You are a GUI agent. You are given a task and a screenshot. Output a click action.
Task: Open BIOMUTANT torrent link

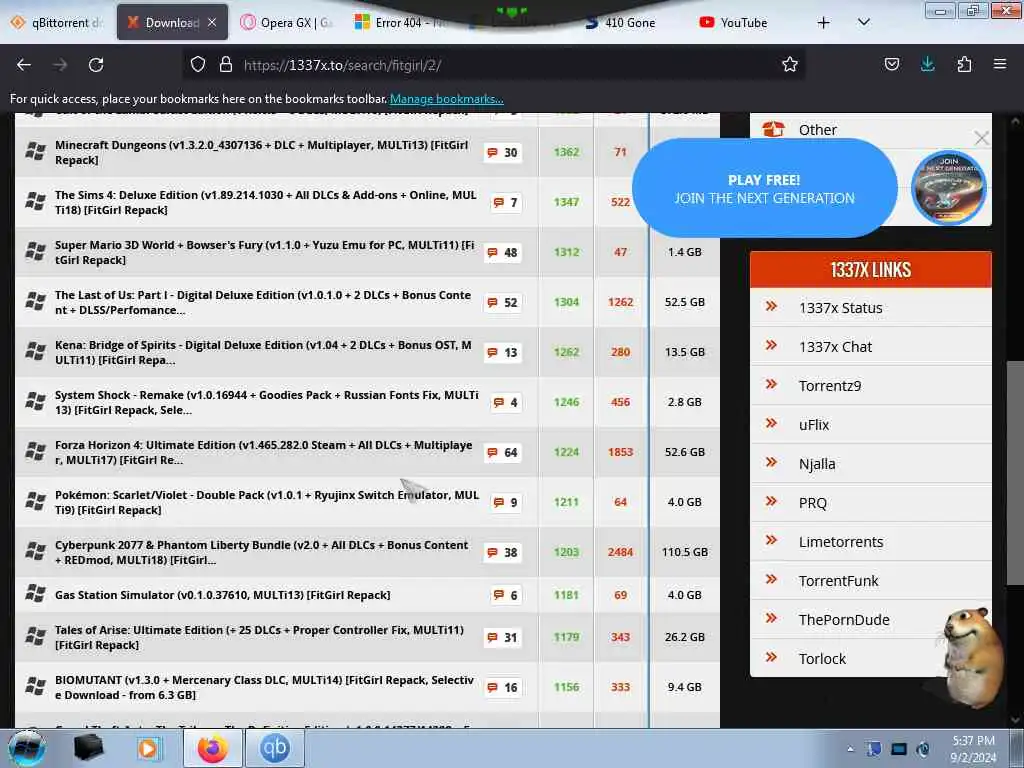pos(264,687)
